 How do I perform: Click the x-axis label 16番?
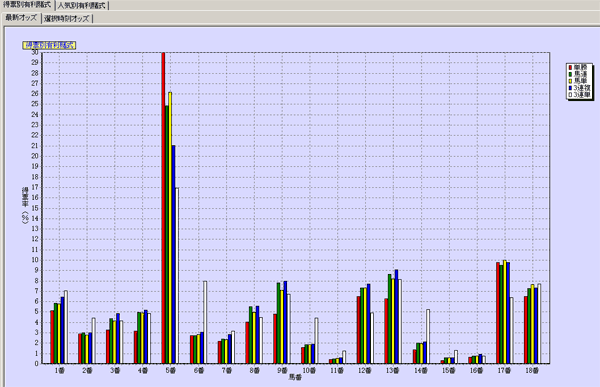pyautogui.click(x=476, y=371)
